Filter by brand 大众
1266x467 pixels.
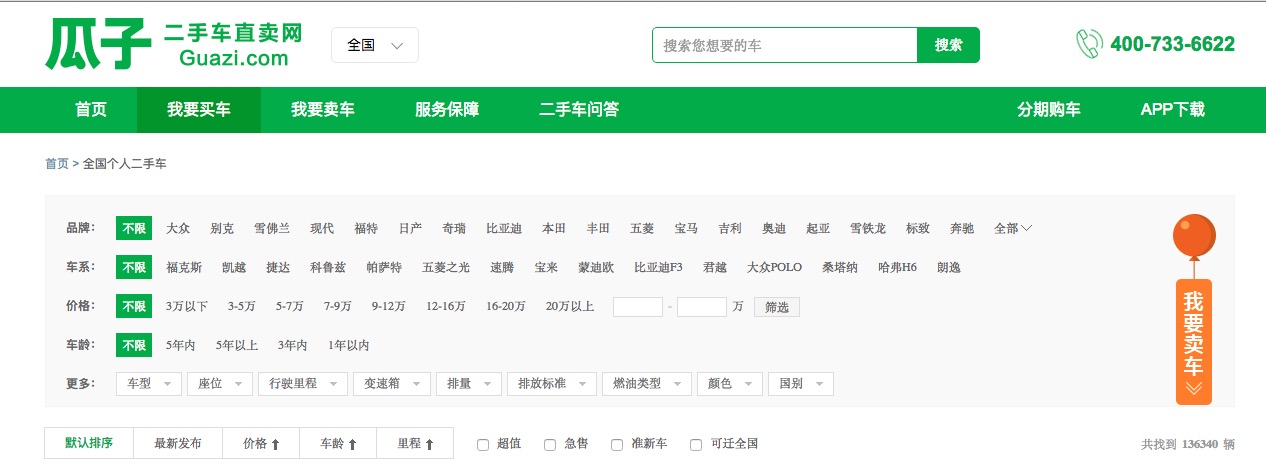pyautogui.click(x=178, y=228)
